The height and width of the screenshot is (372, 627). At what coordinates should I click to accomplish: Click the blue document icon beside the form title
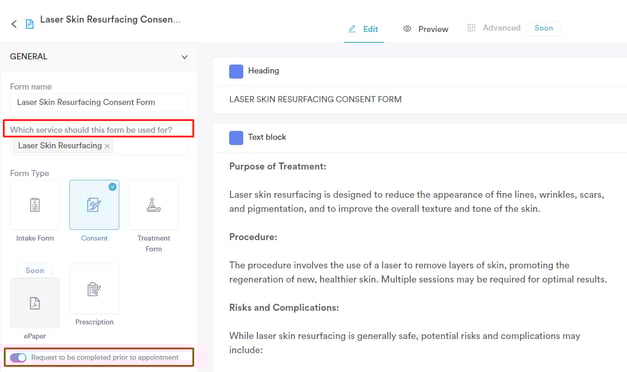point(30,24)
